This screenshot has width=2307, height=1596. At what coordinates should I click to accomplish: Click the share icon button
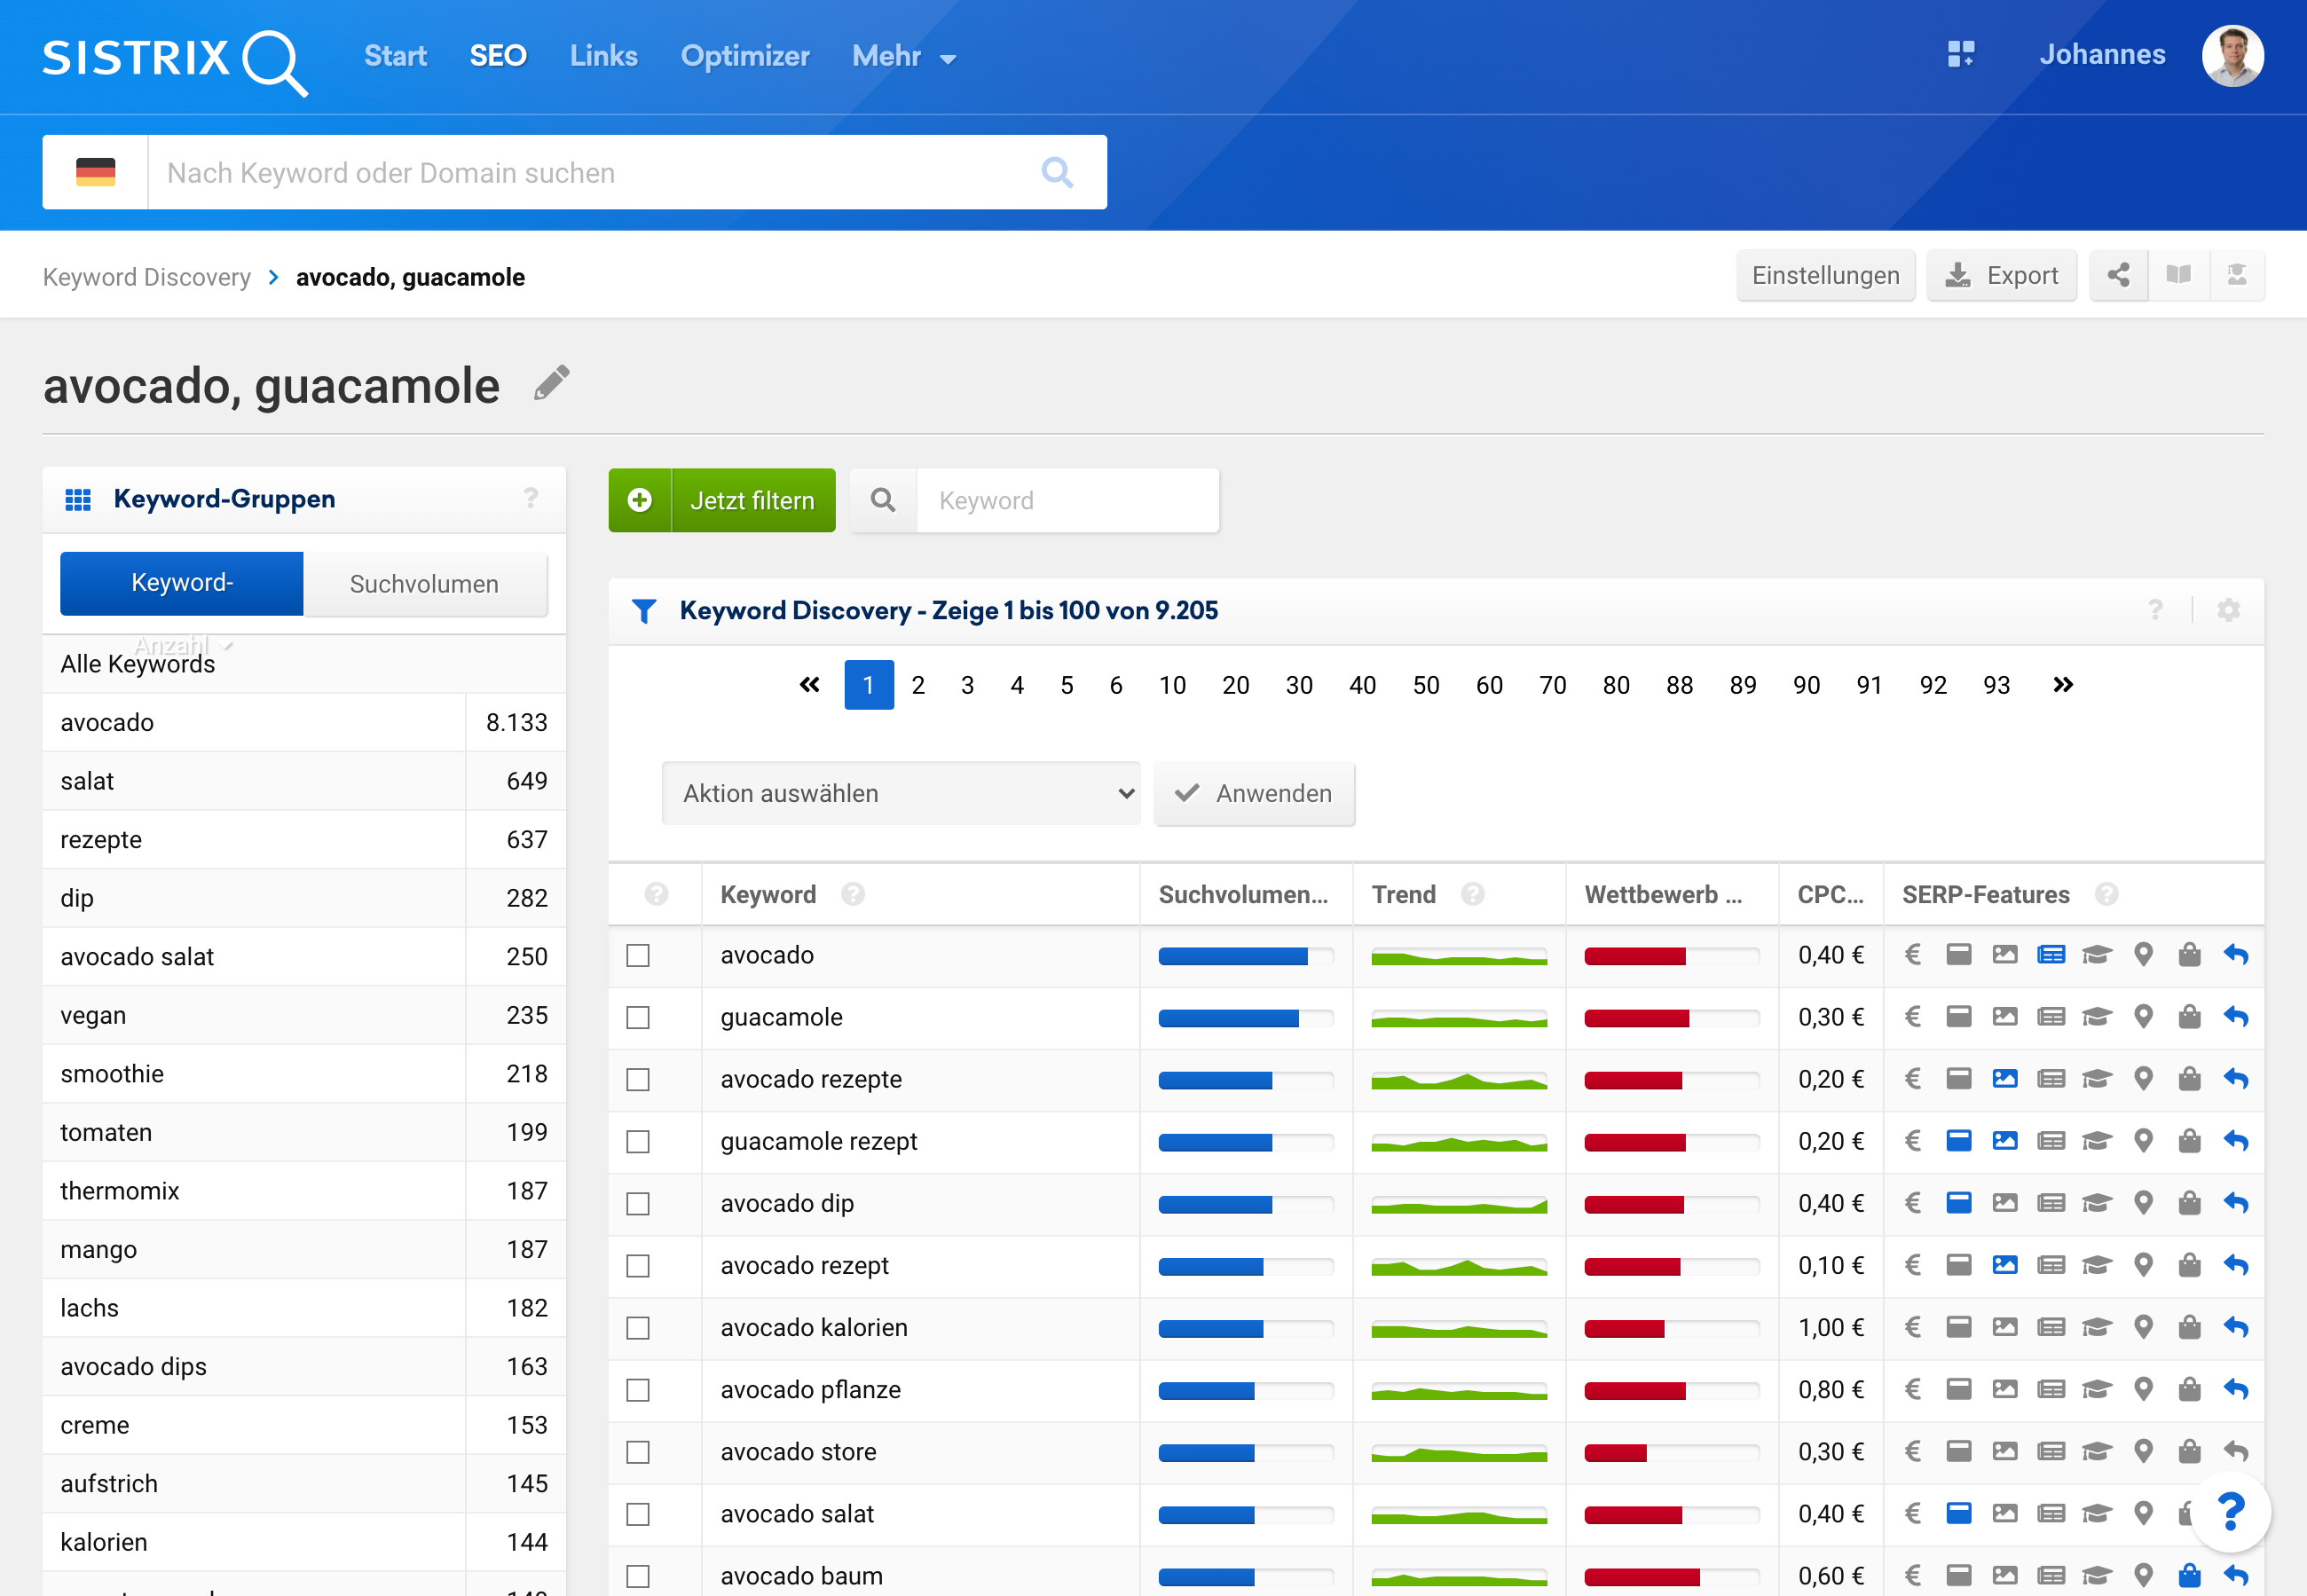pos(2117,275)
